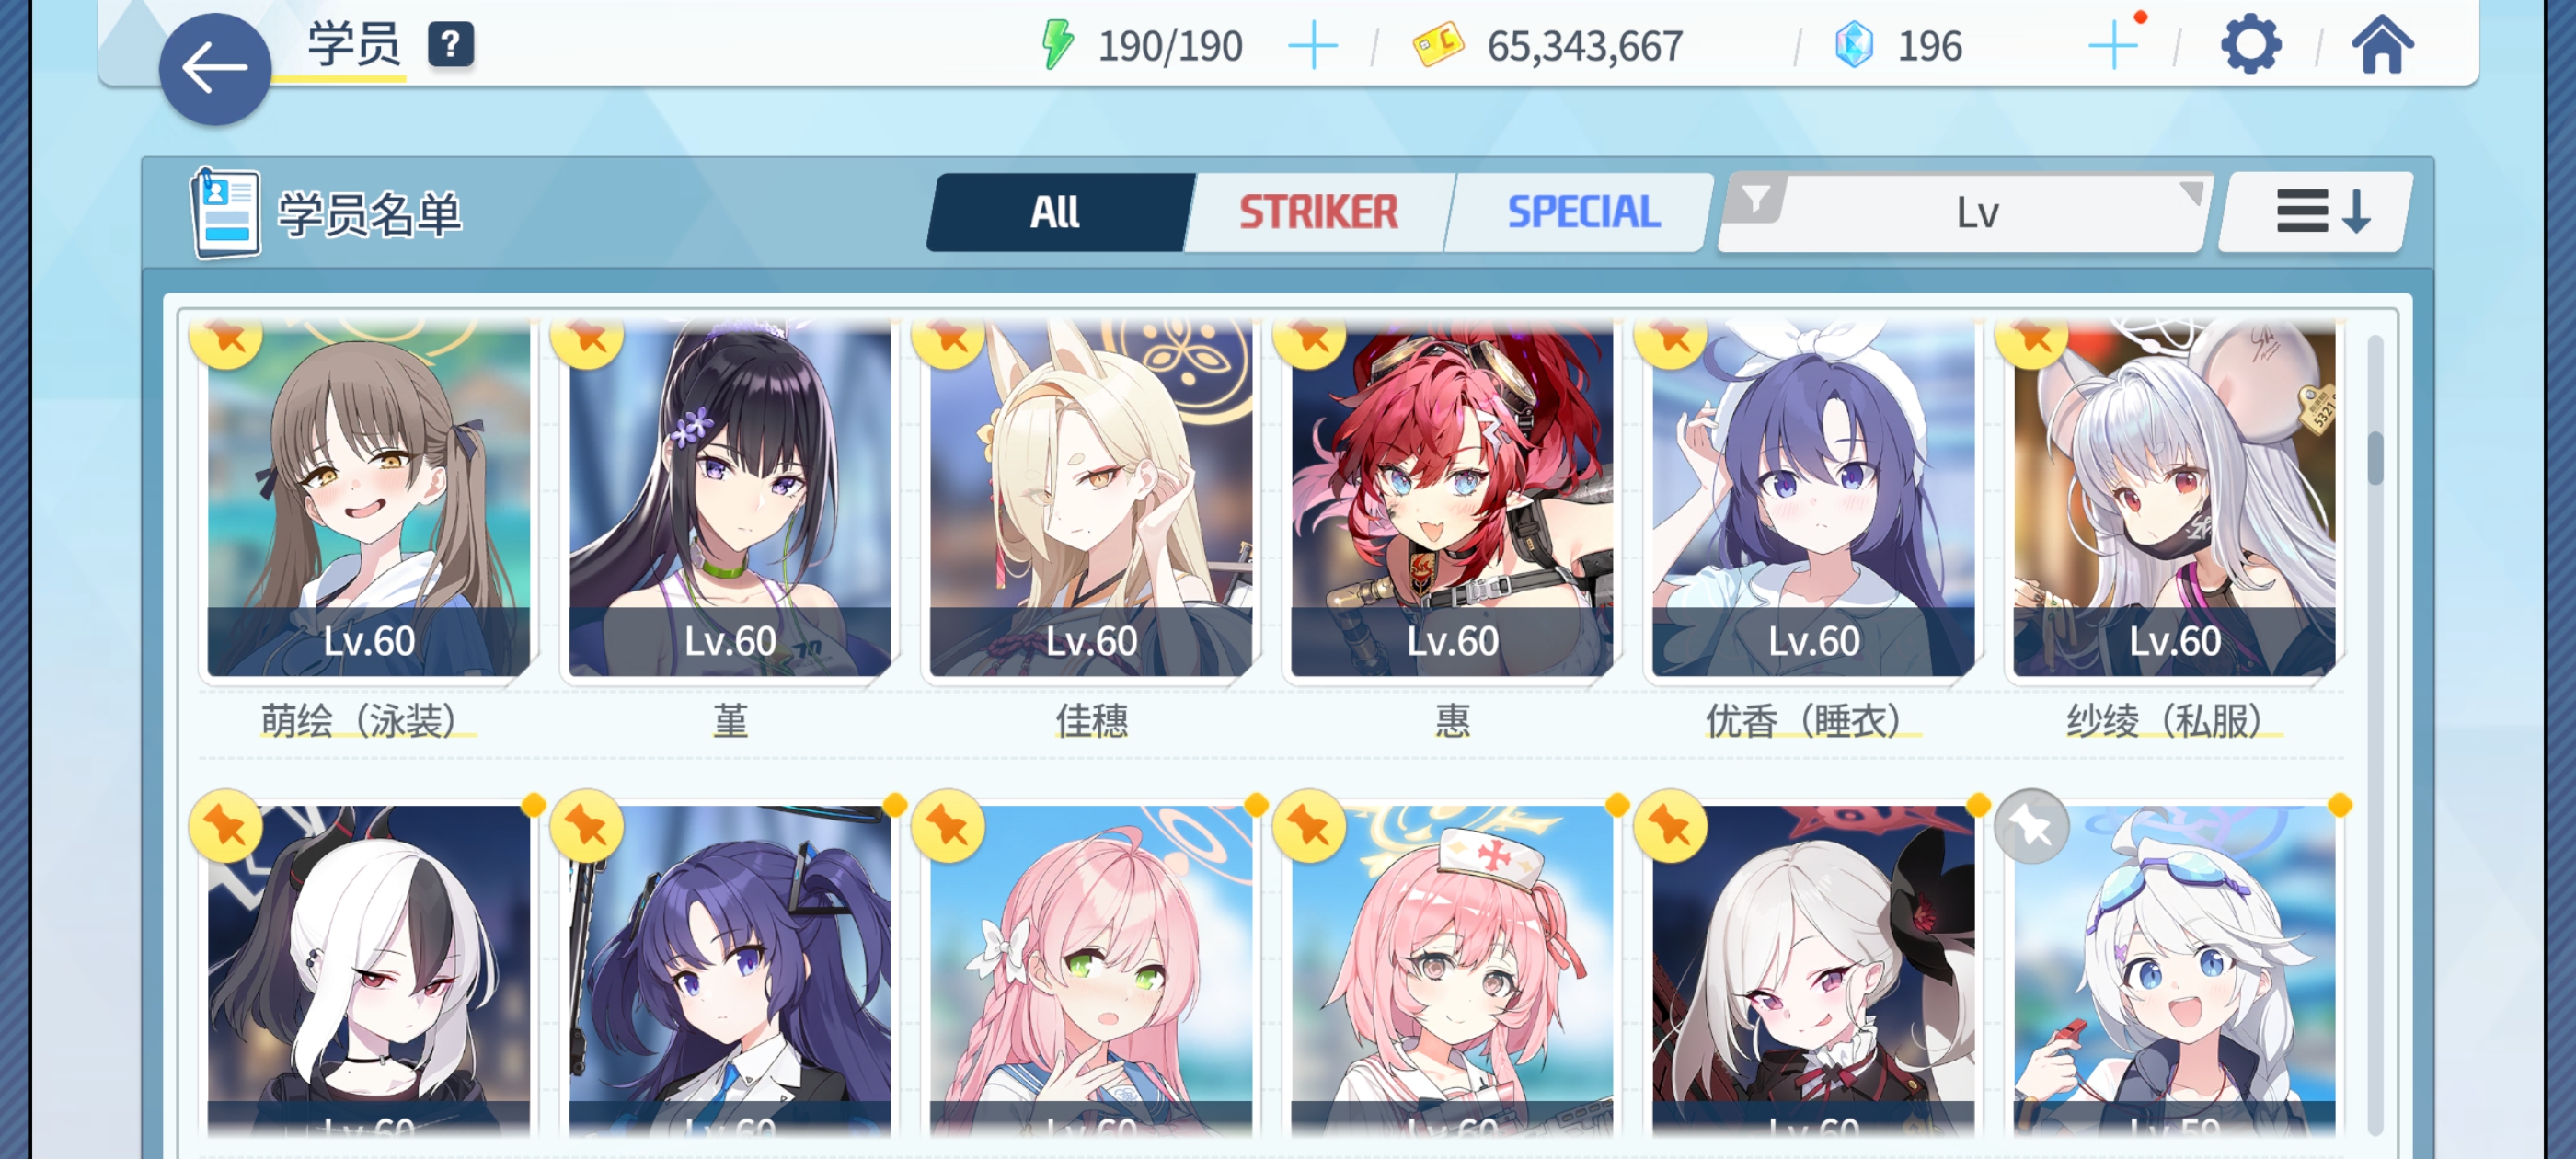Screen dimensions: 2576x1159
Task: Return to lobby via the home icon
Action: 2382,45
